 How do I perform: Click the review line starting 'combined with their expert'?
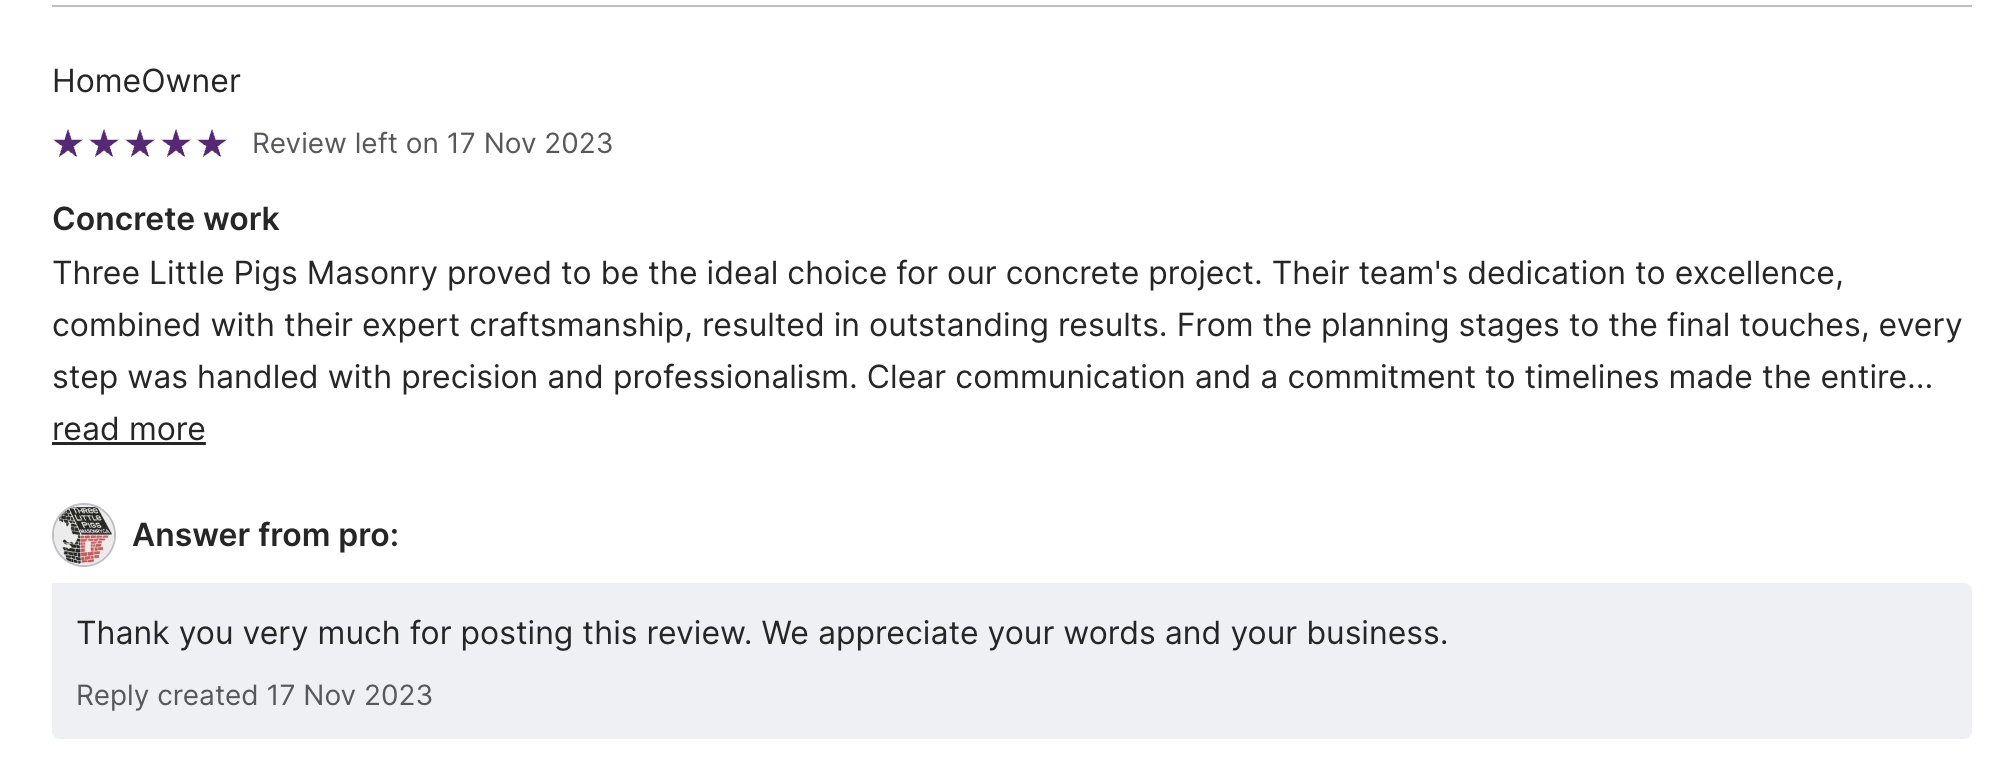pos(1006,325)
